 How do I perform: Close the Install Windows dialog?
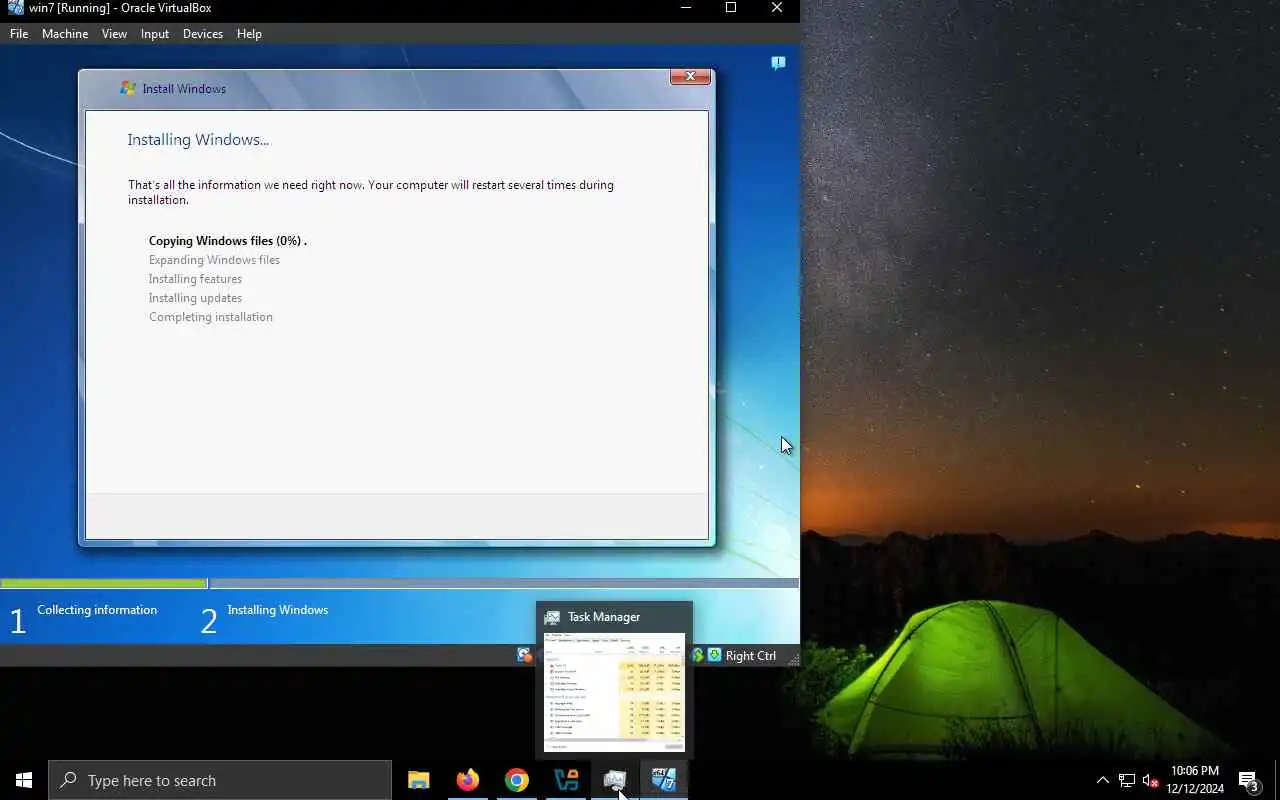coord(690,76)
